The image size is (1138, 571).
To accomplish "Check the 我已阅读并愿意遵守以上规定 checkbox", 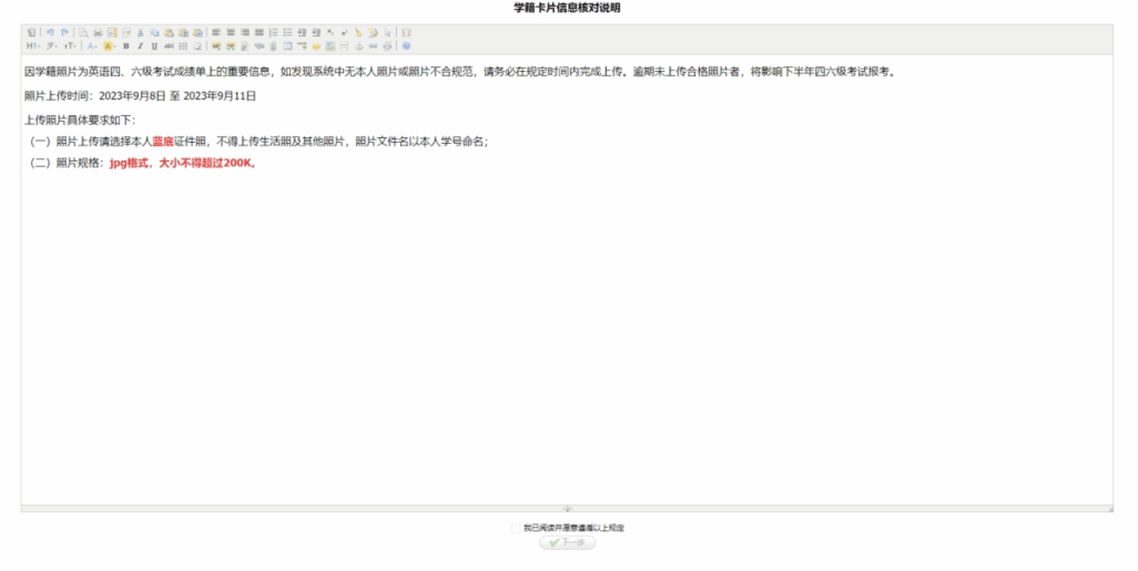I will 516,528.
